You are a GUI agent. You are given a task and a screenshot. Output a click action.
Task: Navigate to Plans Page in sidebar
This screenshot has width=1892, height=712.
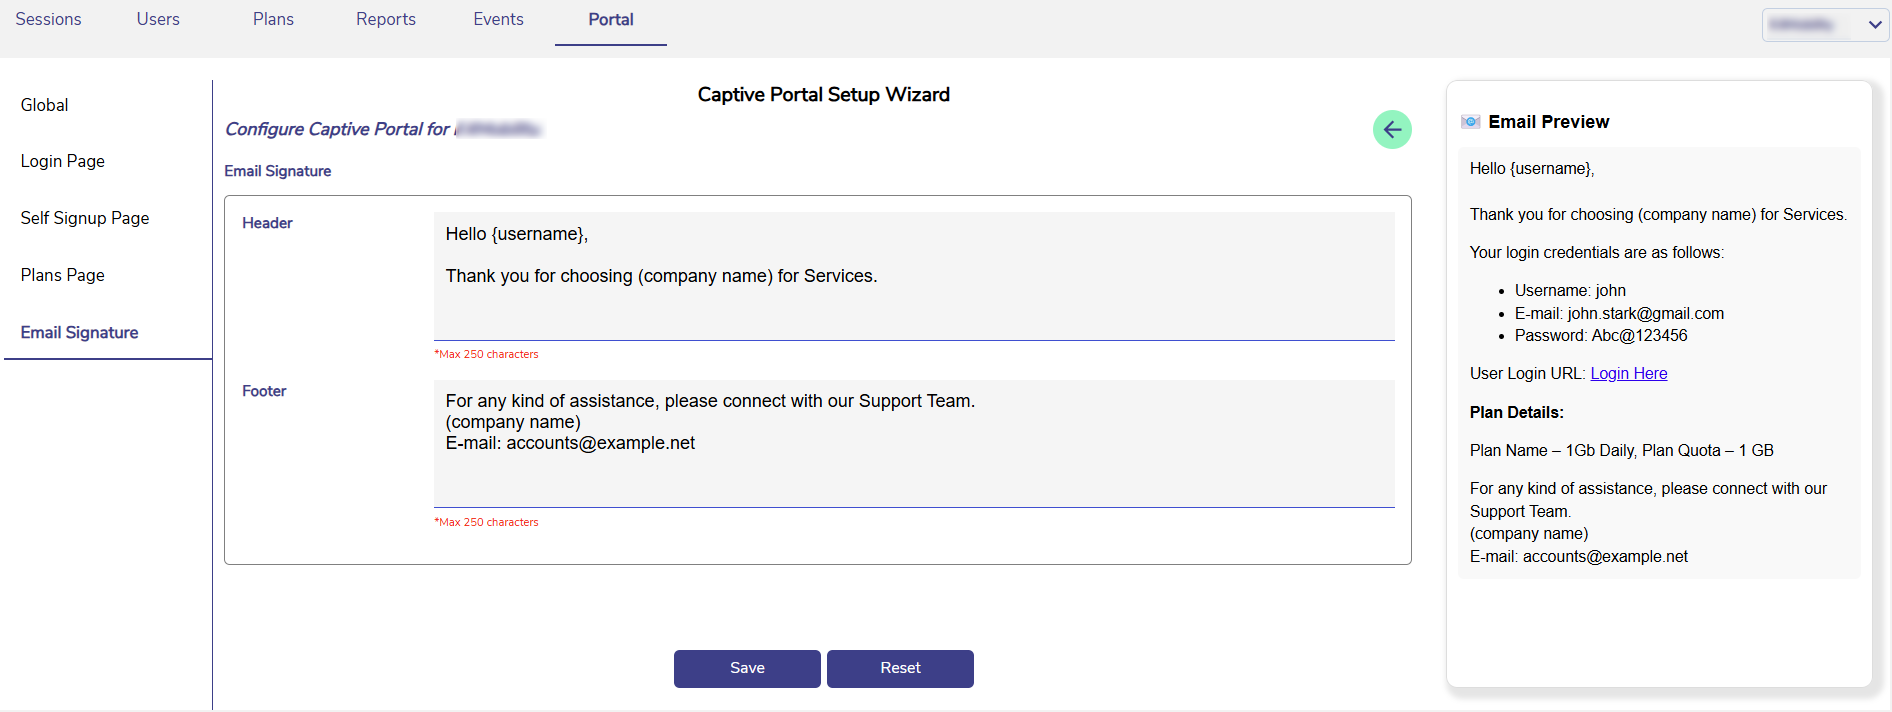point(63,275)
